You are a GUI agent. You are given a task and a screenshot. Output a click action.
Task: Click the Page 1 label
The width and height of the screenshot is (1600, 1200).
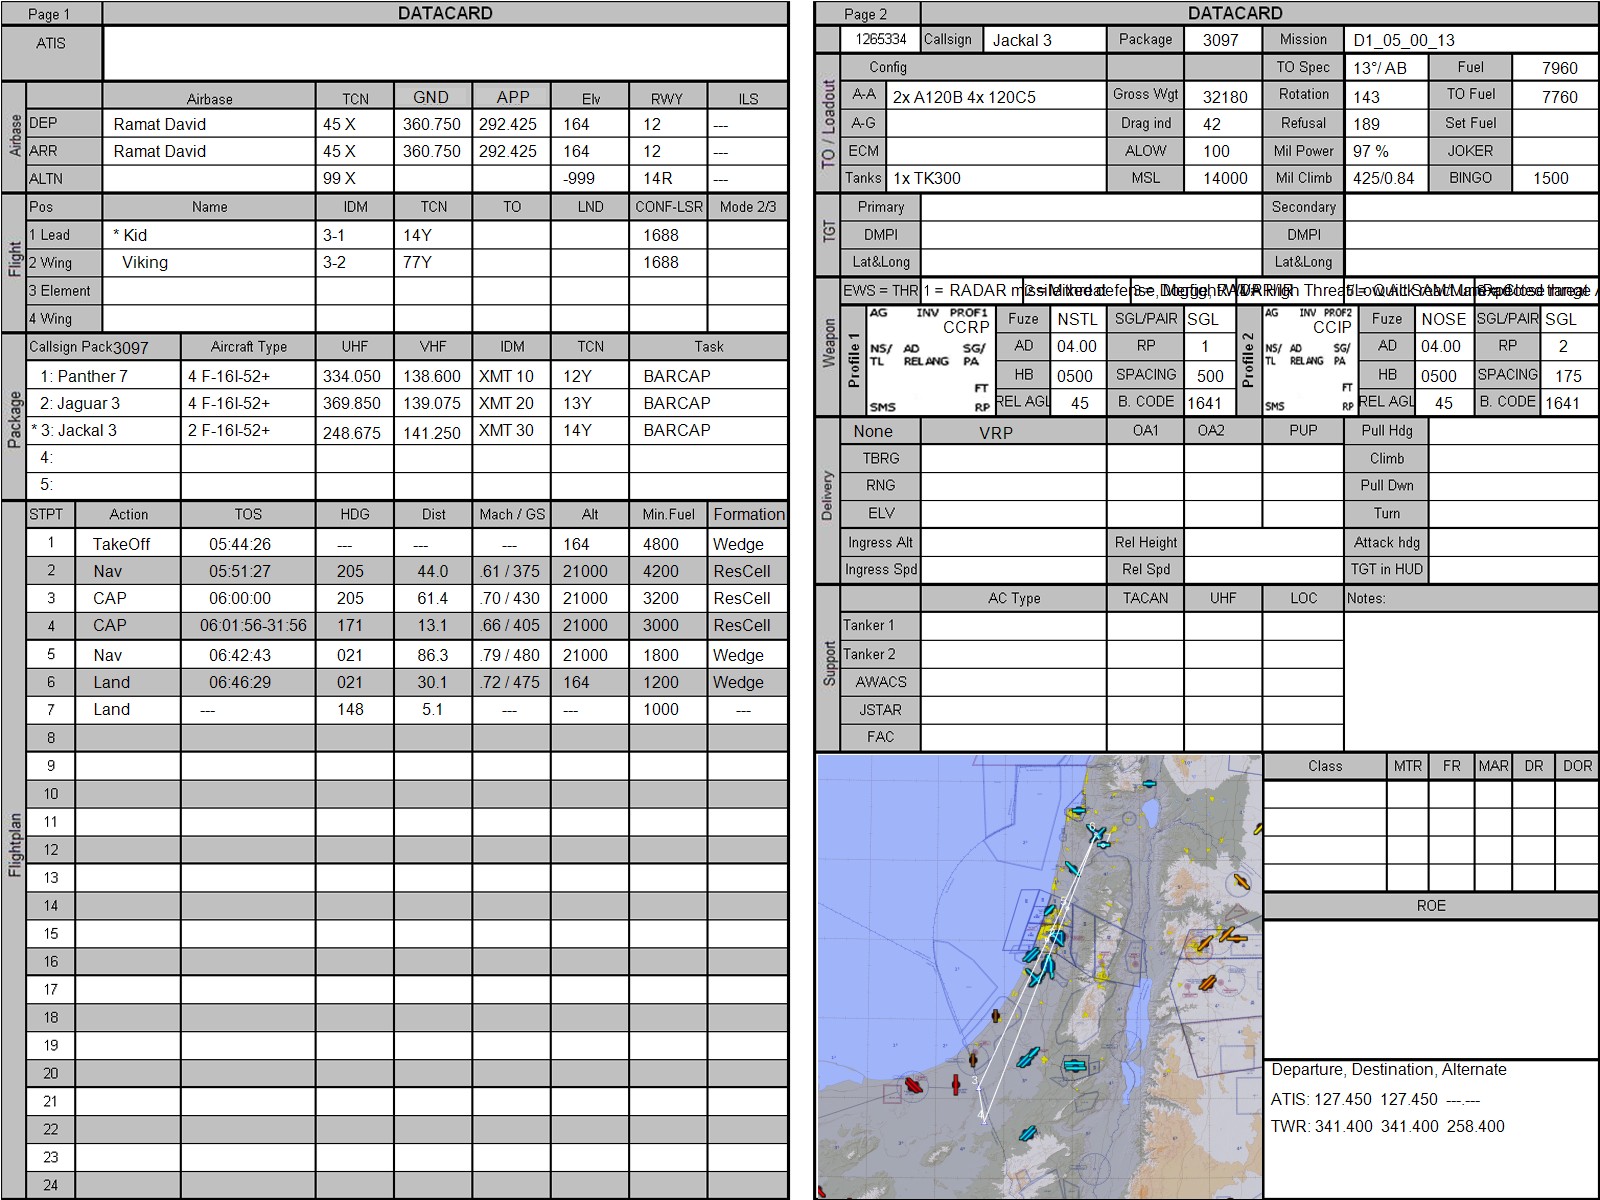pyautogui.click(x=50, y=14)
